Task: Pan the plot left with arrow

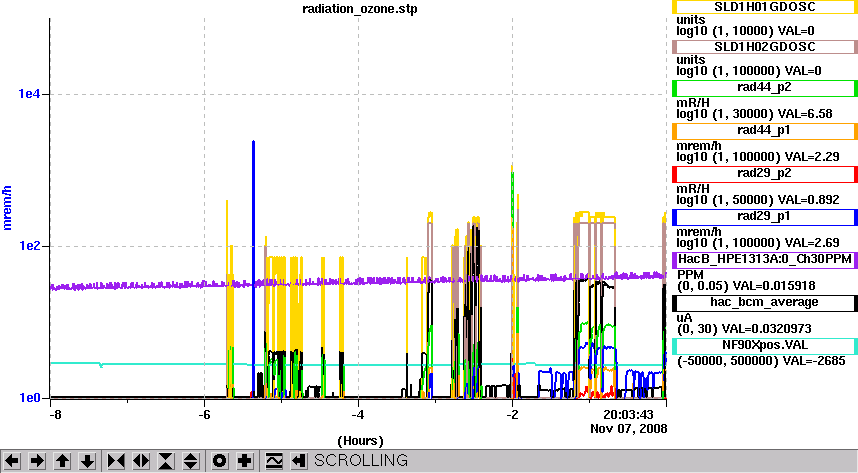Action: (12, 461)
